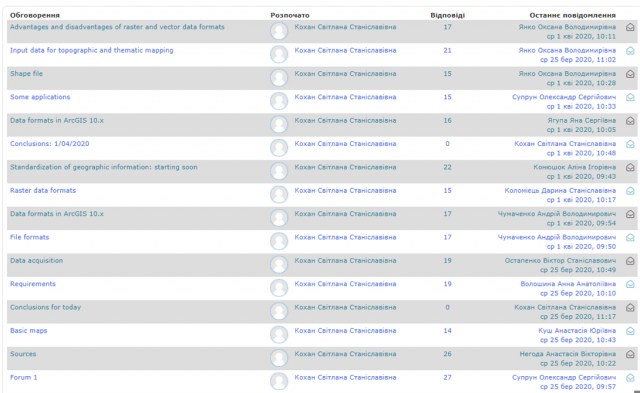This screenshot has width=640, height=393.
Task: Open the Shape file discussion
Action: [26, 73]
